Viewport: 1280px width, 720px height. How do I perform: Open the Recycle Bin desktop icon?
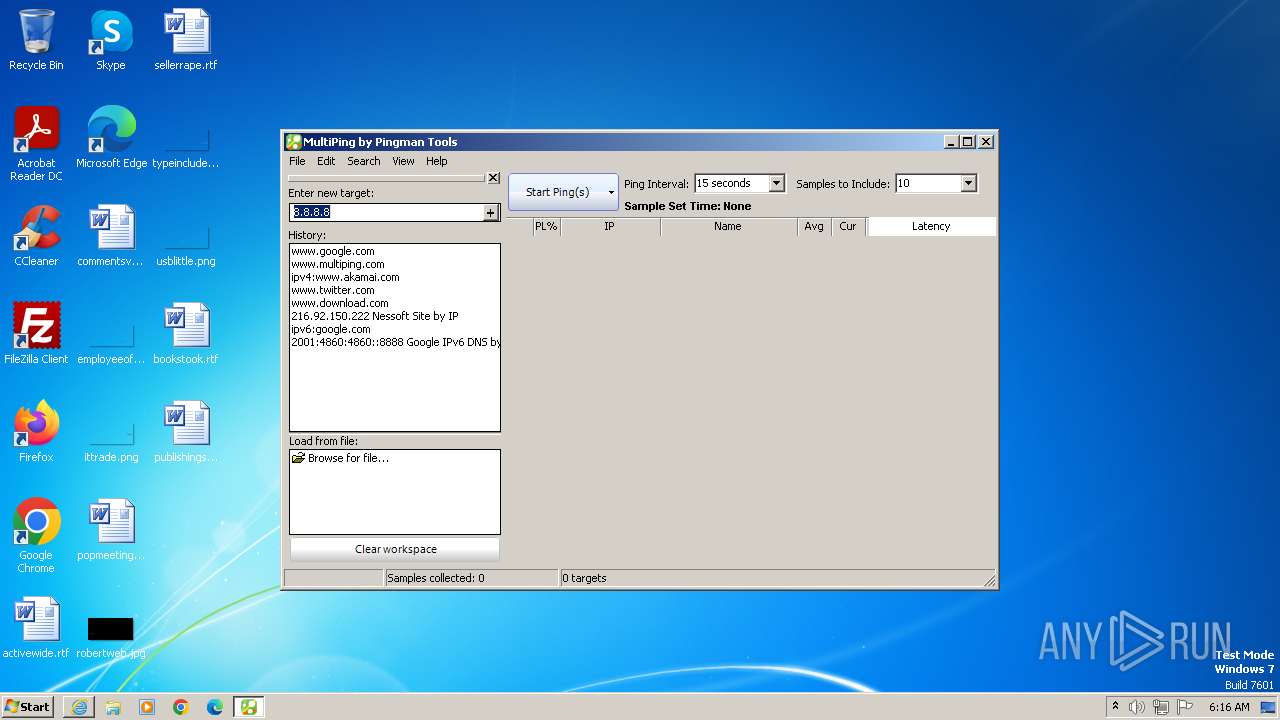click(36, 40)
